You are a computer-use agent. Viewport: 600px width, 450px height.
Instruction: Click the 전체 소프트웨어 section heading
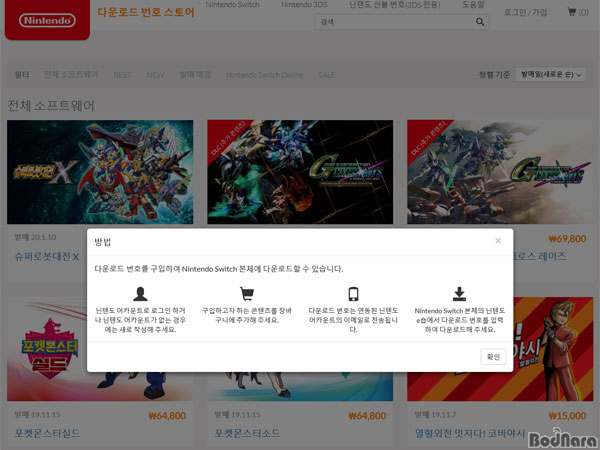(x=51, y=105)
